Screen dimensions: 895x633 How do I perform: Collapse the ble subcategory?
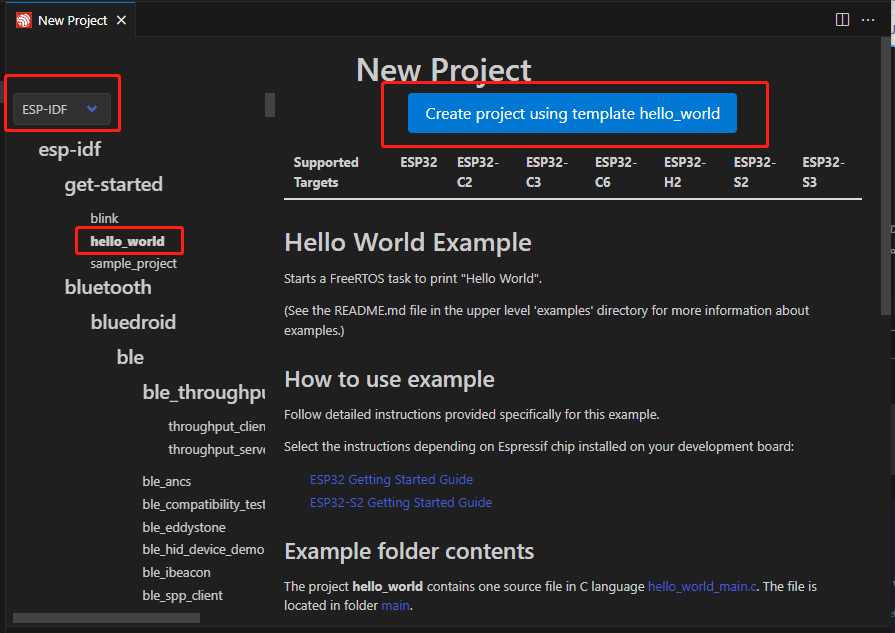(x=130, y=357)
